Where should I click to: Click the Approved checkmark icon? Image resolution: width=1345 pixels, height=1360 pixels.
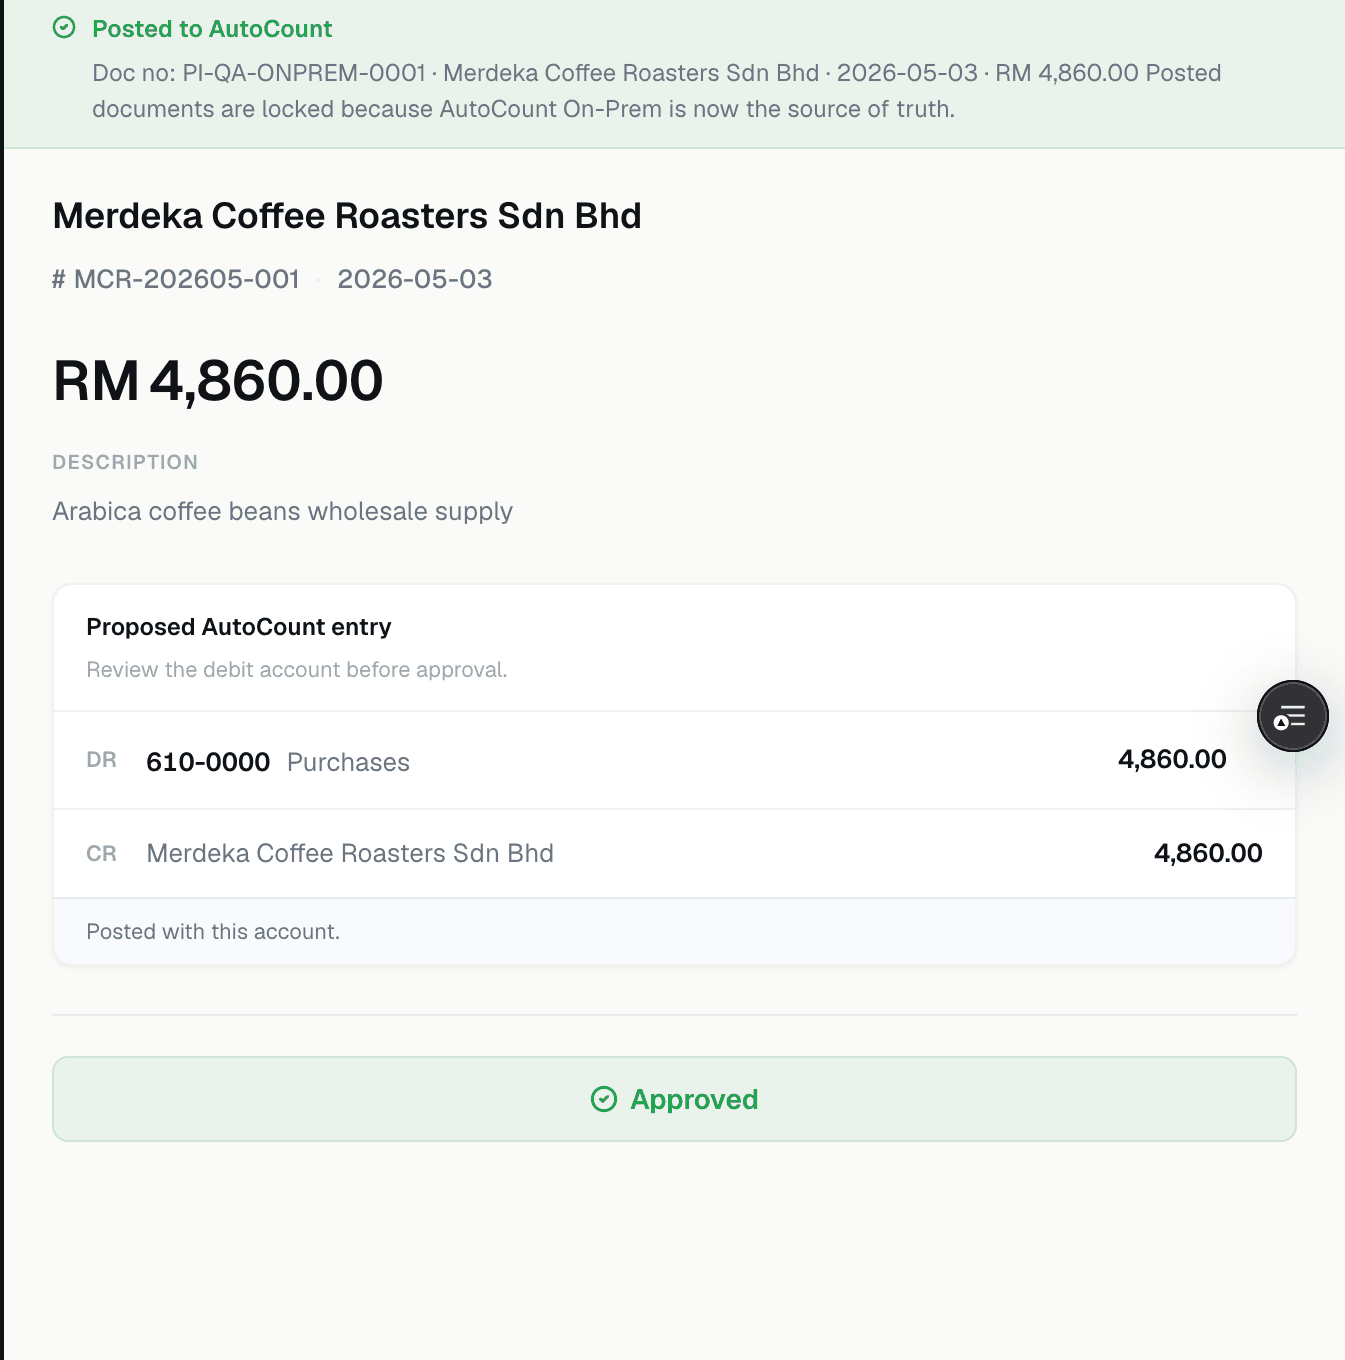click(x=604, y=1099)
